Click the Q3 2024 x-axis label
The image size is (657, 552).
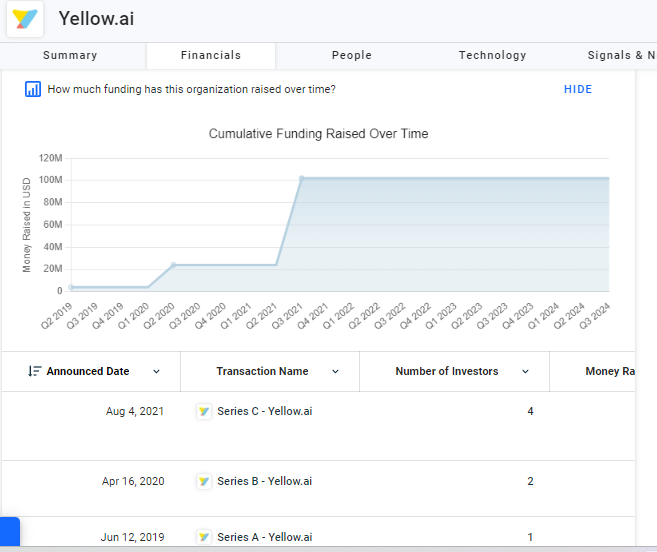pyautogui.click(x=595, y=316)
